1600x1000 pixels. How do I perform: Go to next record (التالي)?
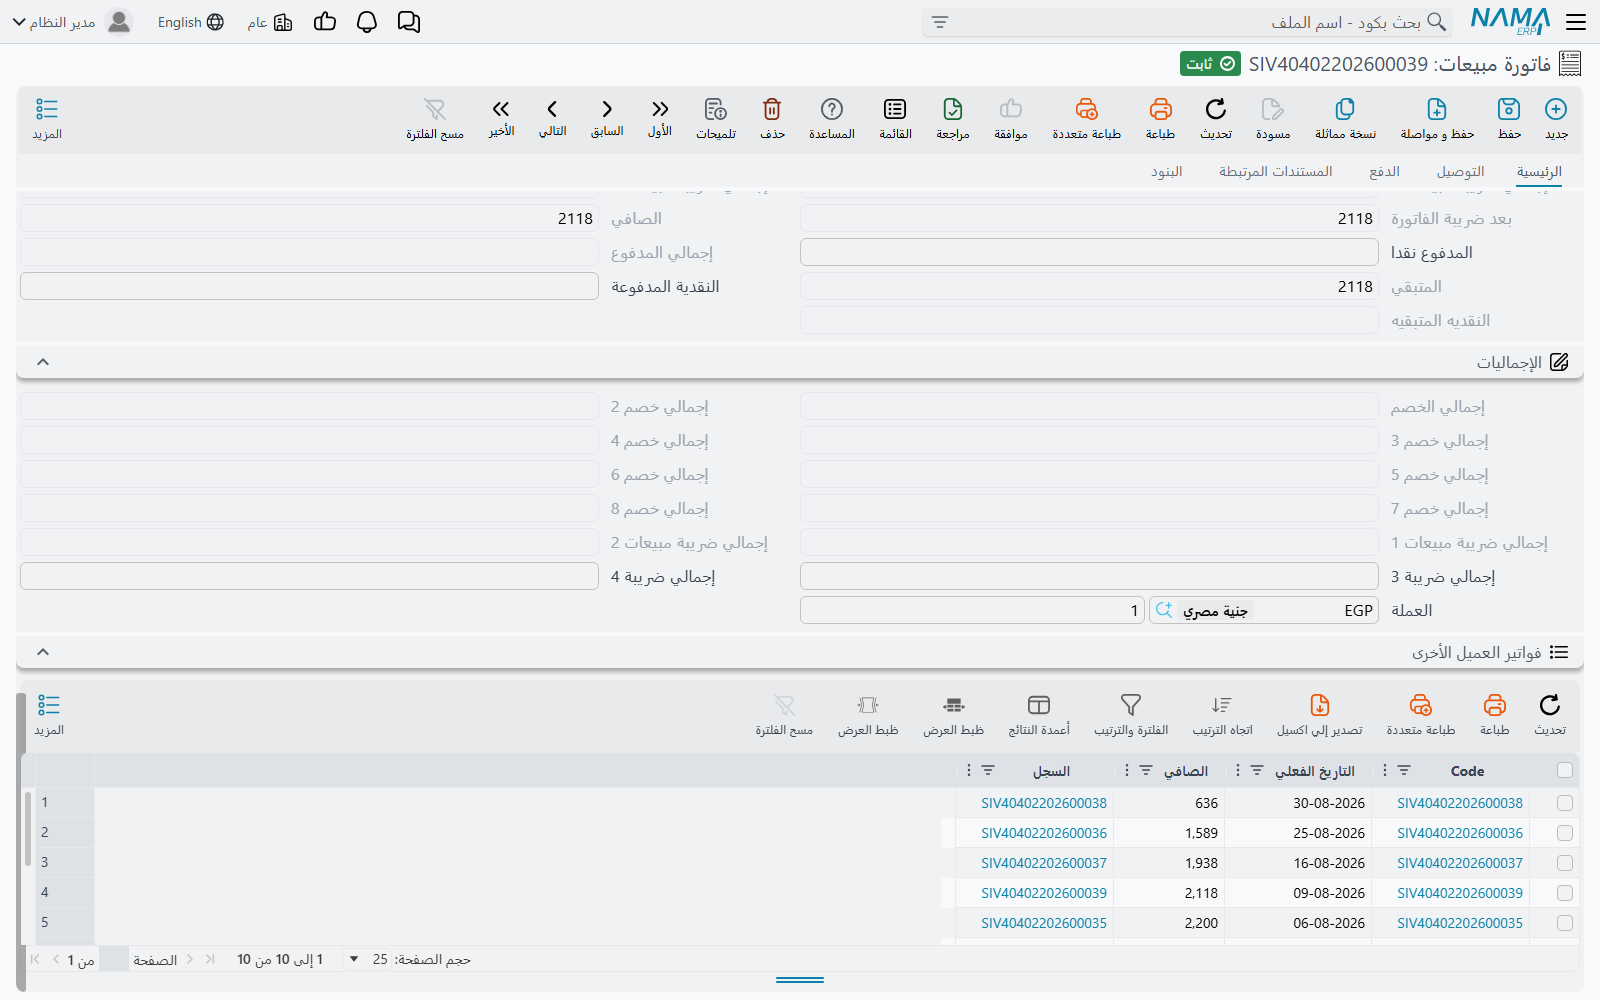[x=552, y=109]
